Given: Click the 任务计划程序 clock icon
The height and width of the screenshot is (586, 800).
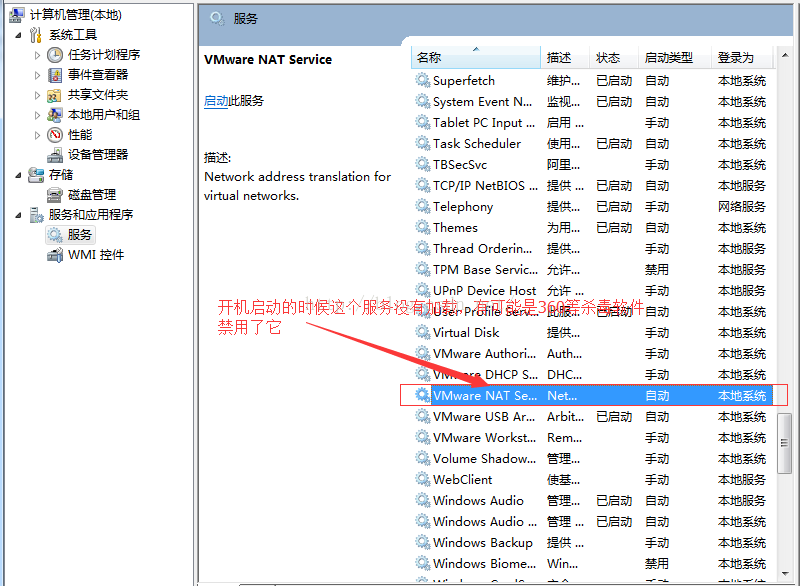Looking at the screenshot, I should [x=55, y=55].
